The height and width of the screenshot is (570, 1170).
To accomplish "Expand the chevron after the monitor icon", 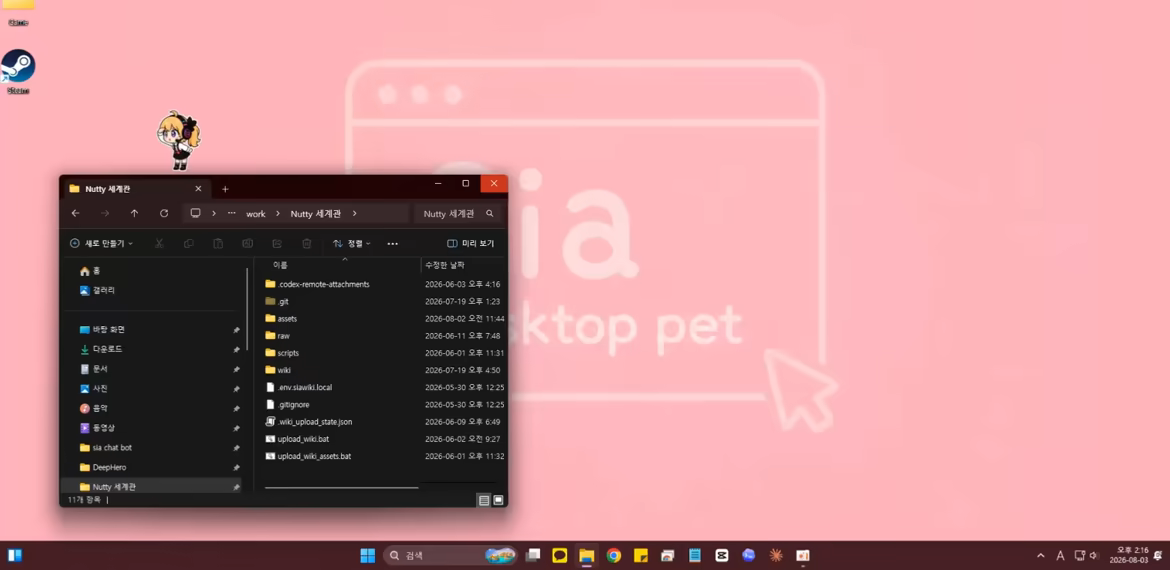I will pyautogui.click(x=213, y=213).
